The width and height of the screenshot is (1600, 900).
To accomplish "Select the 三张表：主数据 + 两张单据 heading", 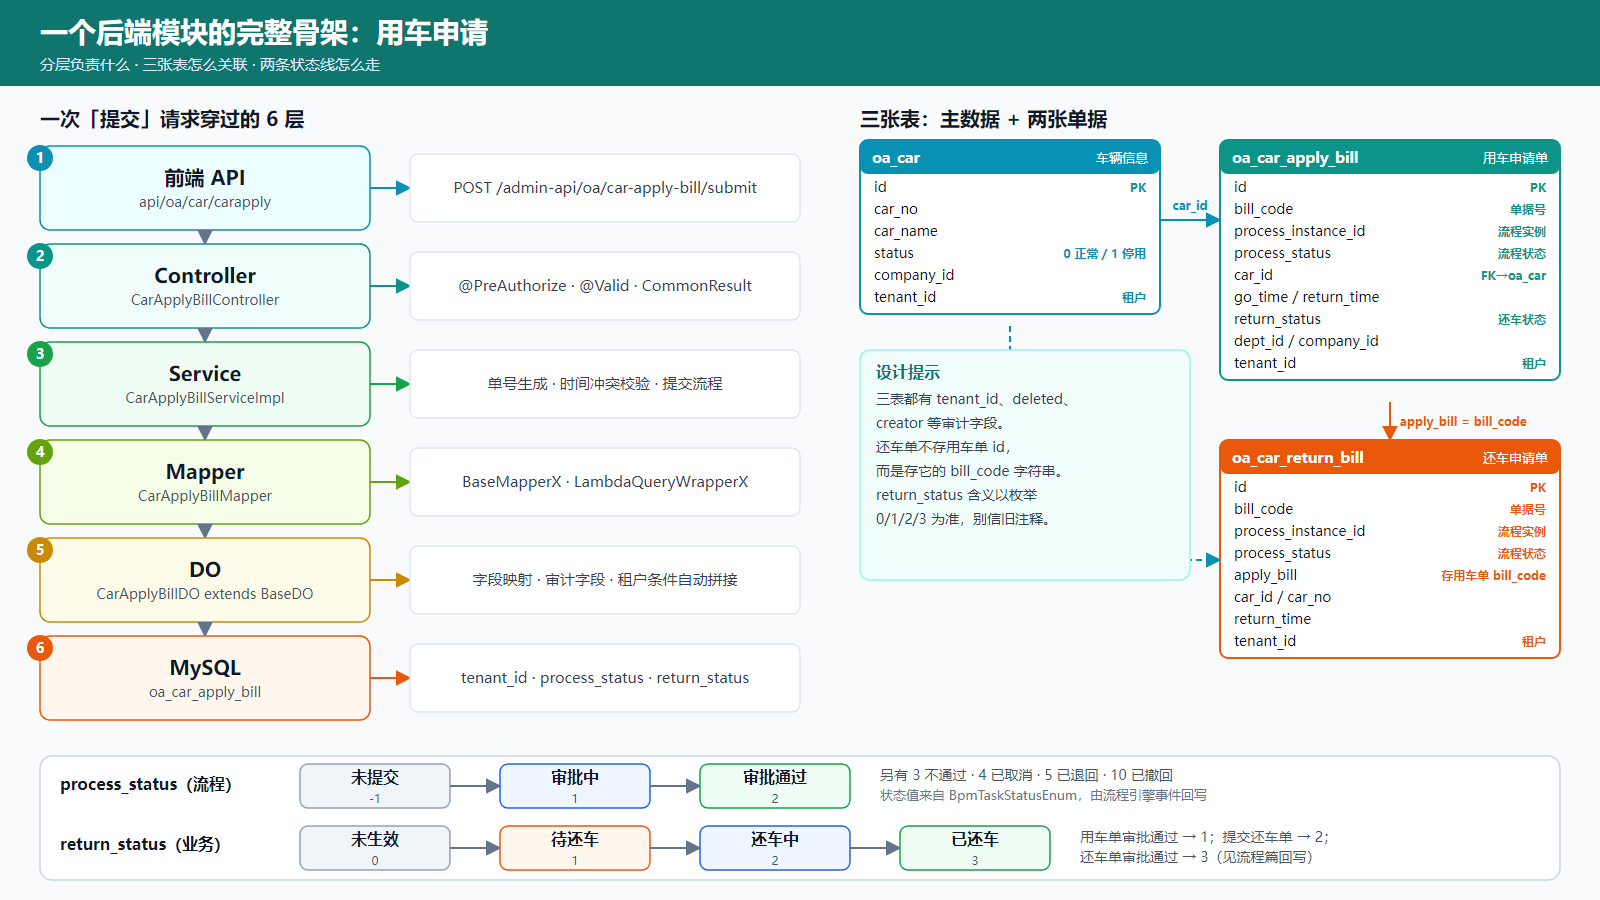I will point(984,120).
